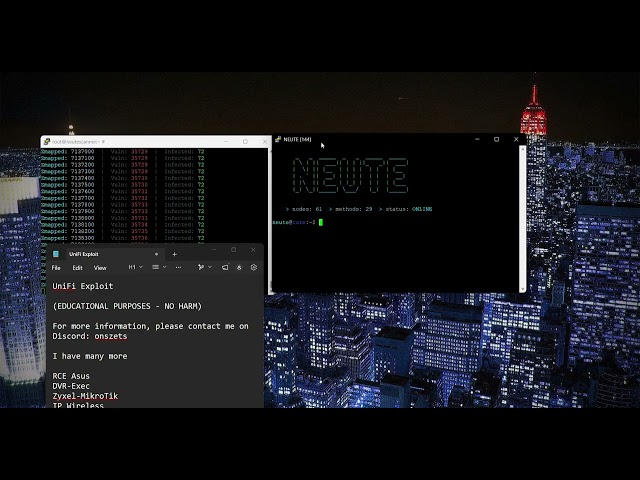Click the formatting clear icon in Notepad toolbar
This screenshot has height=480, width=640.
click(225, 267)
